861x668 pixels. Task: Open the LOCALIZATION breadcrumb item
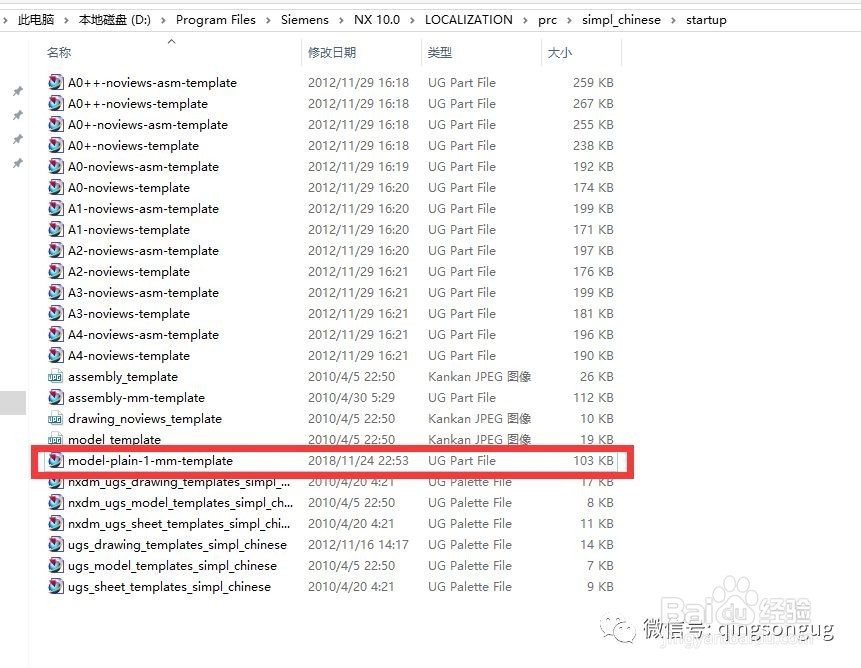pyautogui.click(x=470, y=19)
